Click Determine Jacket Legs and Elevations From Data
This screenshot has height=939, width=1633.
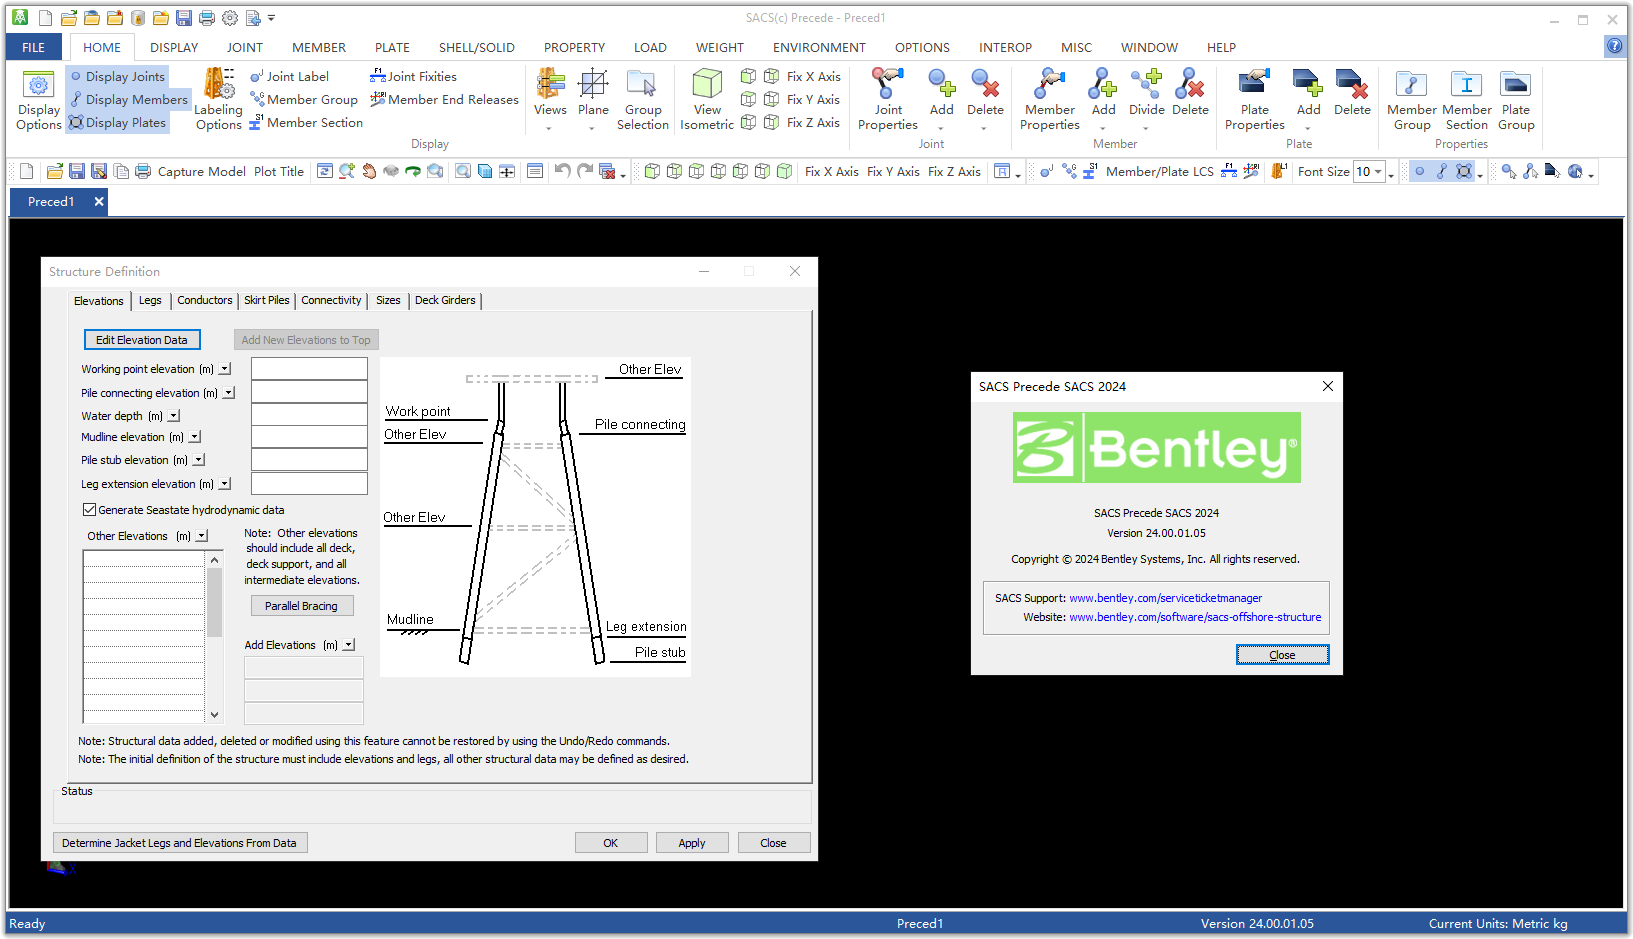(x=180, y=843)
